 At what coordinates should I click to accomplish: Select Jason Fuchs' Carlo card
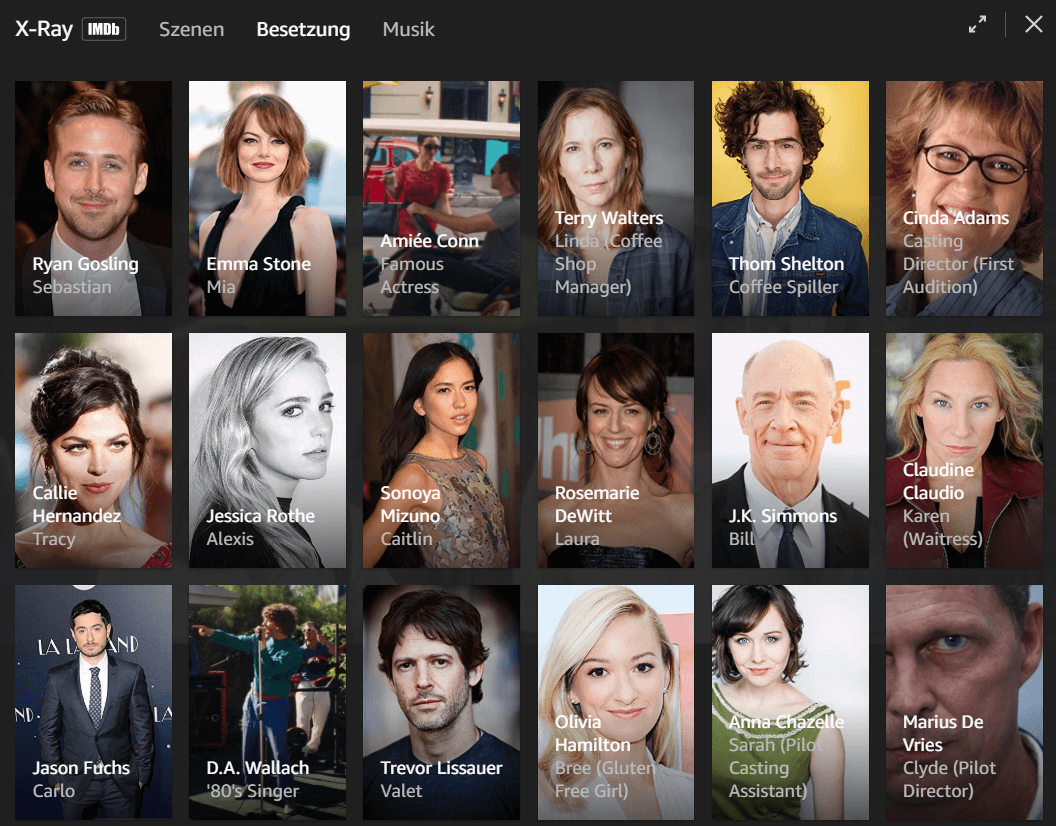[94, 702]
